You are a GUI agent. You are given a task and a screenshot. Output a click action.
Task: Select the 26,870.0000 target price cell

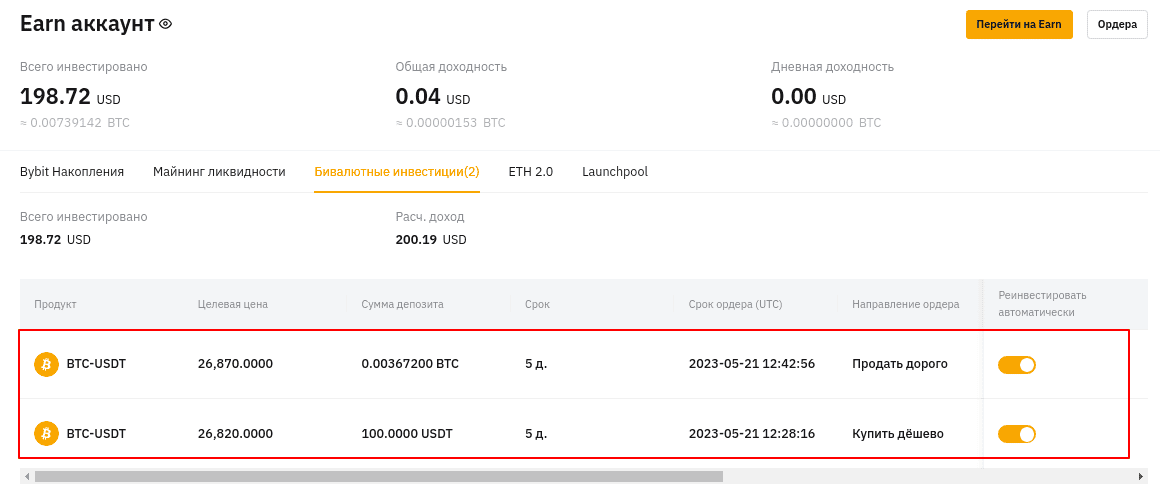click(235, 364)
